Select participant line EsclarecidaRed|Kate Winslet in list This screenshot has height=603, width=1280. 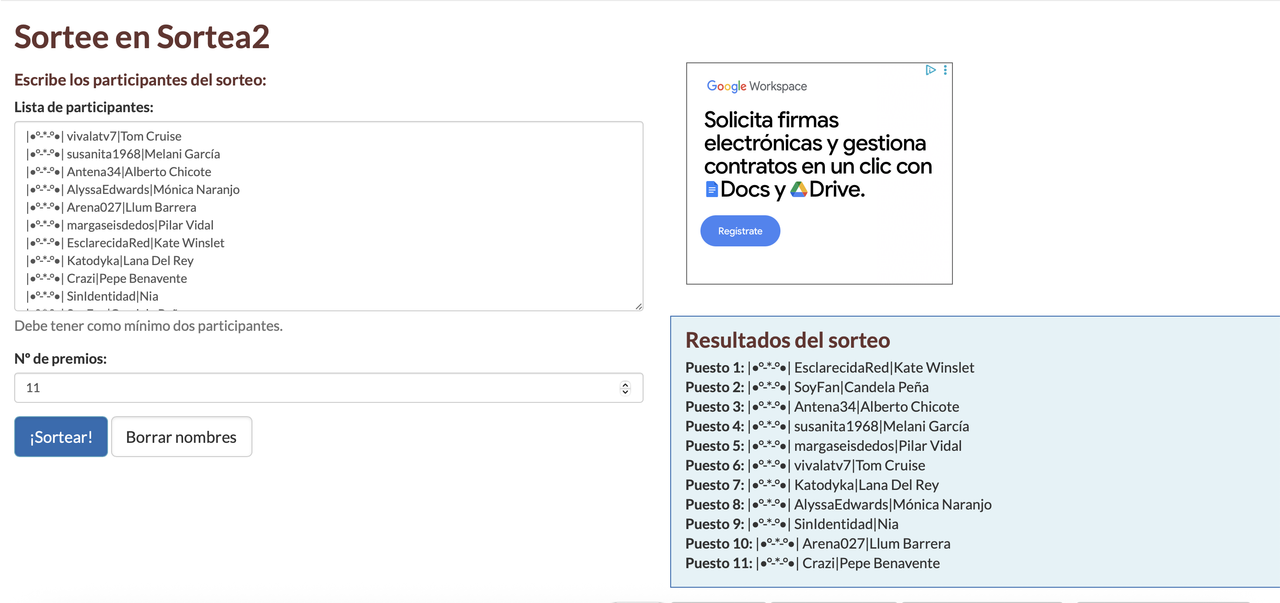tap(125, 243)
